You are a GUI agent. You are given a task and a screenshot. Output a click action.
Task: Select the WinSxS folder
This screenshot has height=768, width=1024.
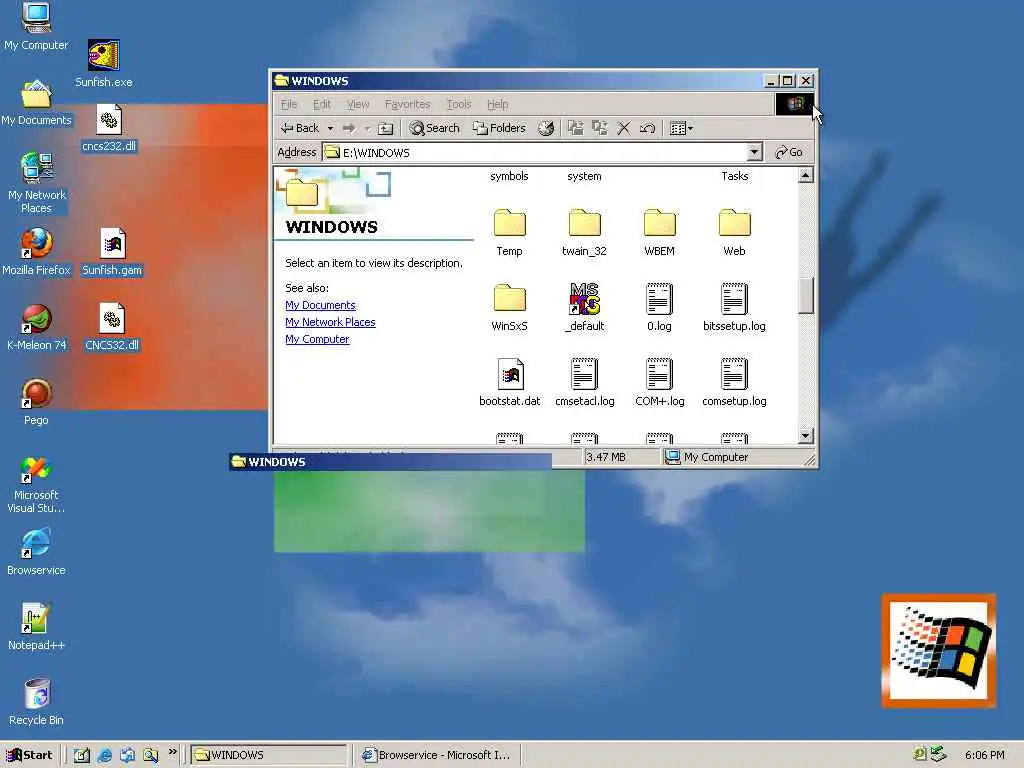[509, 308]
